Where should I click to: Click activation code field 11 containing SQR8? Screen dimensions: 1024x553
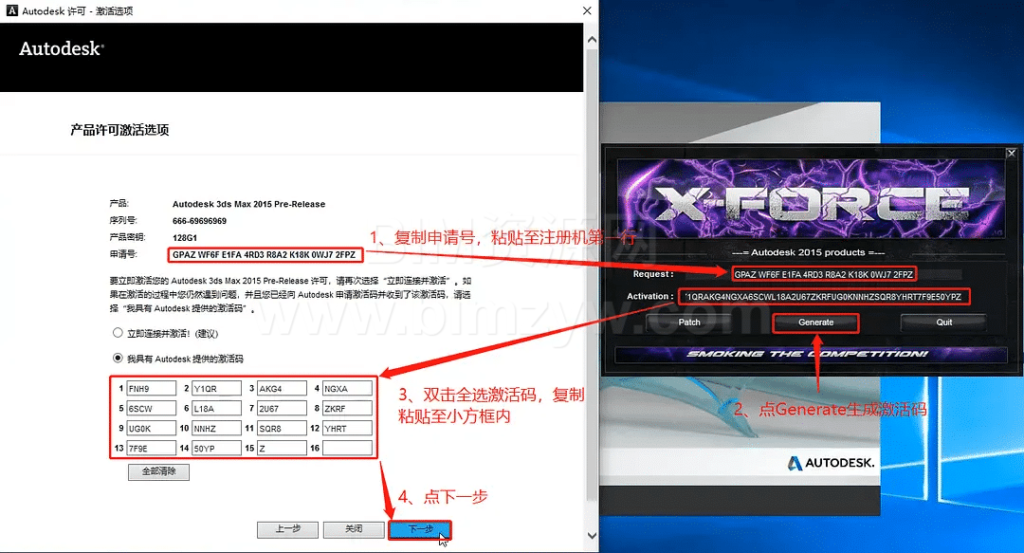tap(281, 428)
